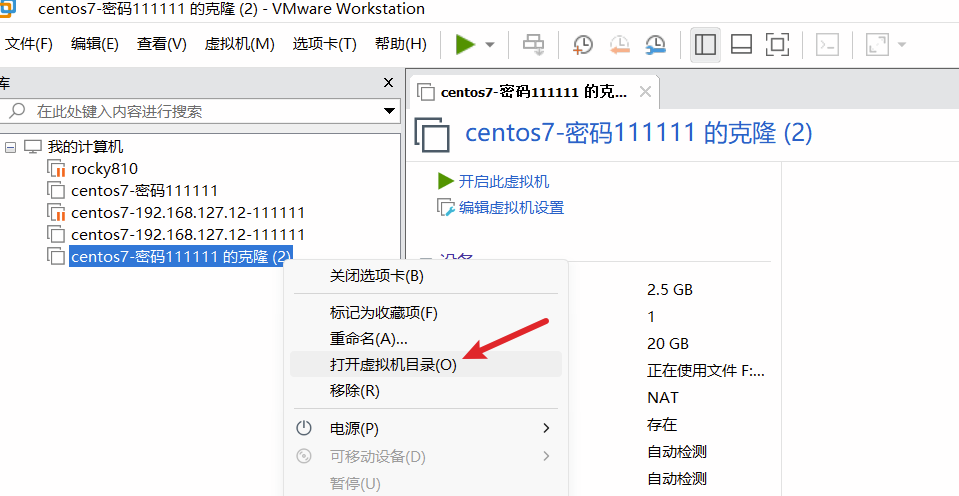959x496 pixels.
Task: Open snapshot manager with the clock-wrench icon
Action: (656, 45)
